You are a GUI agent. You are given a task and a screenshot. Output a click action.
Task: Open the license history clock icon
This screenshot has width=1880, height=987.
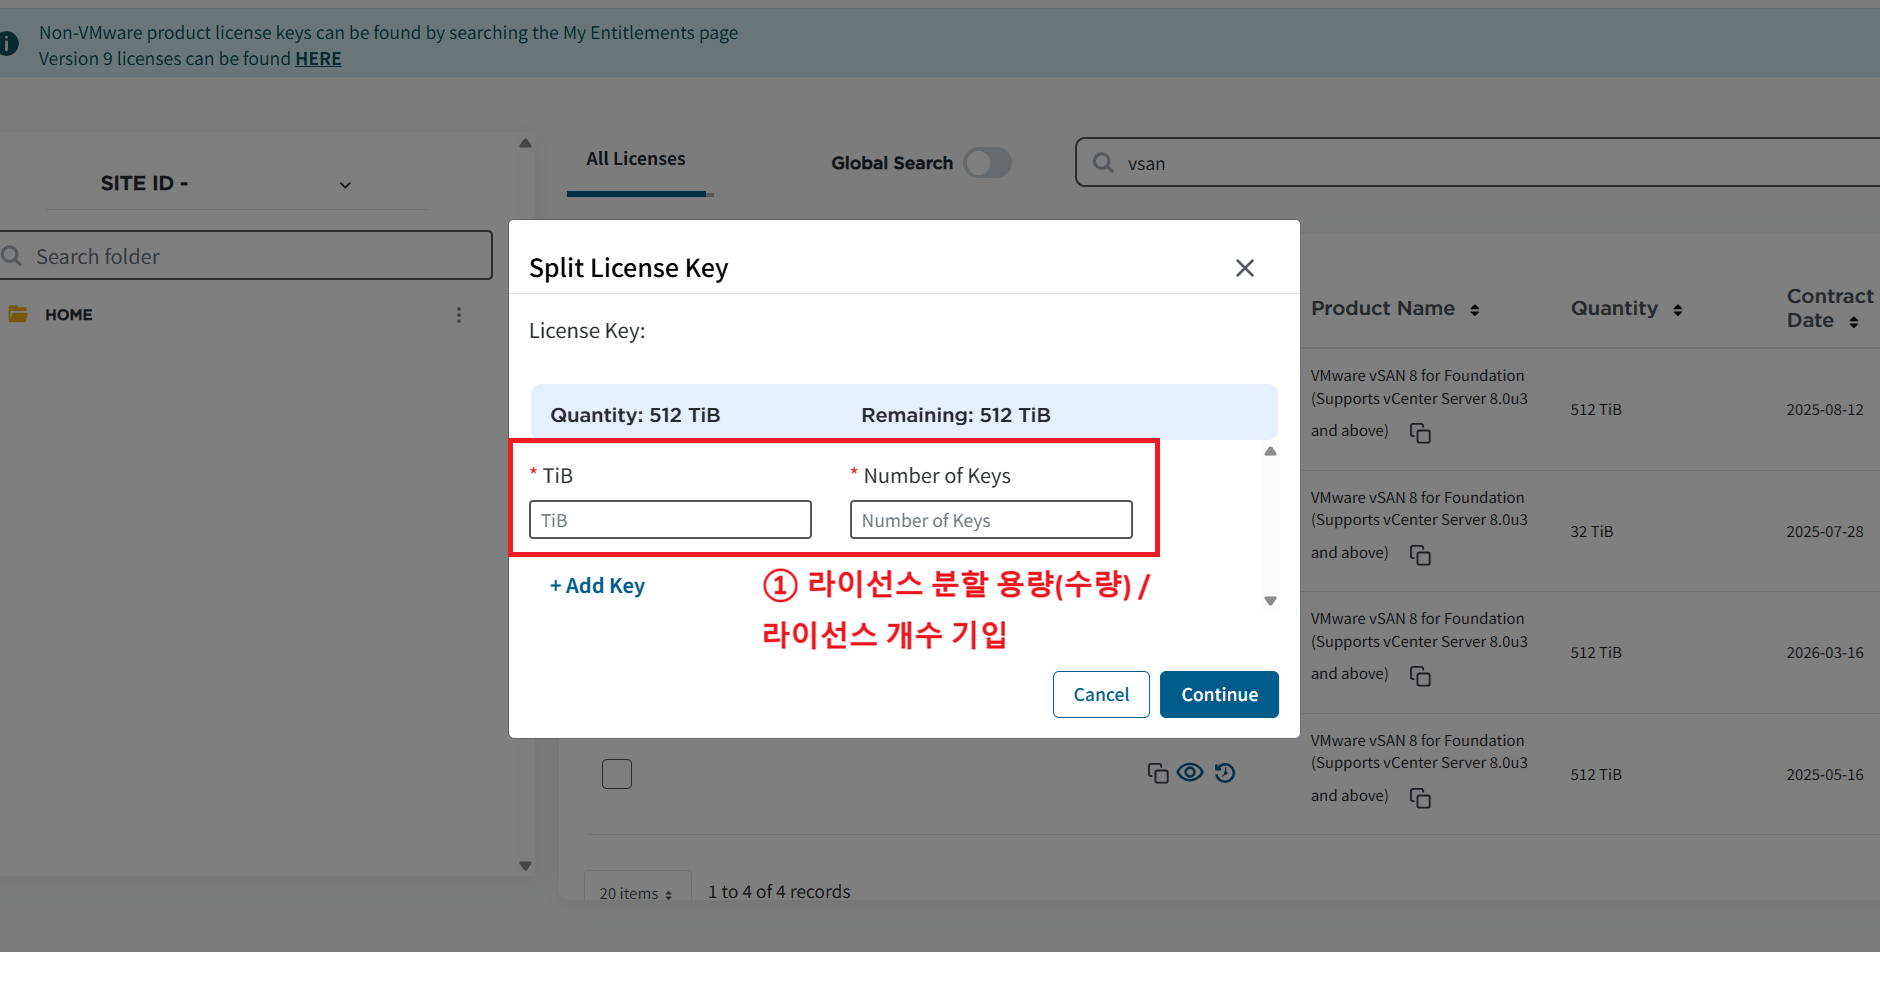1225,772
